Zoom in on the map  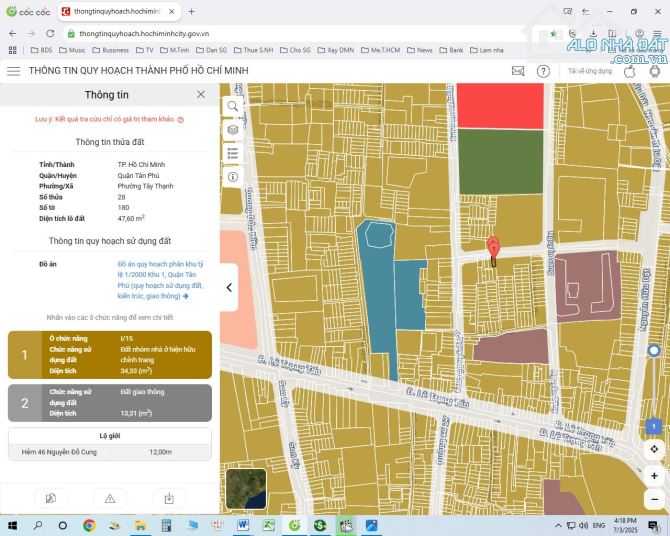[x=654, y=476]
